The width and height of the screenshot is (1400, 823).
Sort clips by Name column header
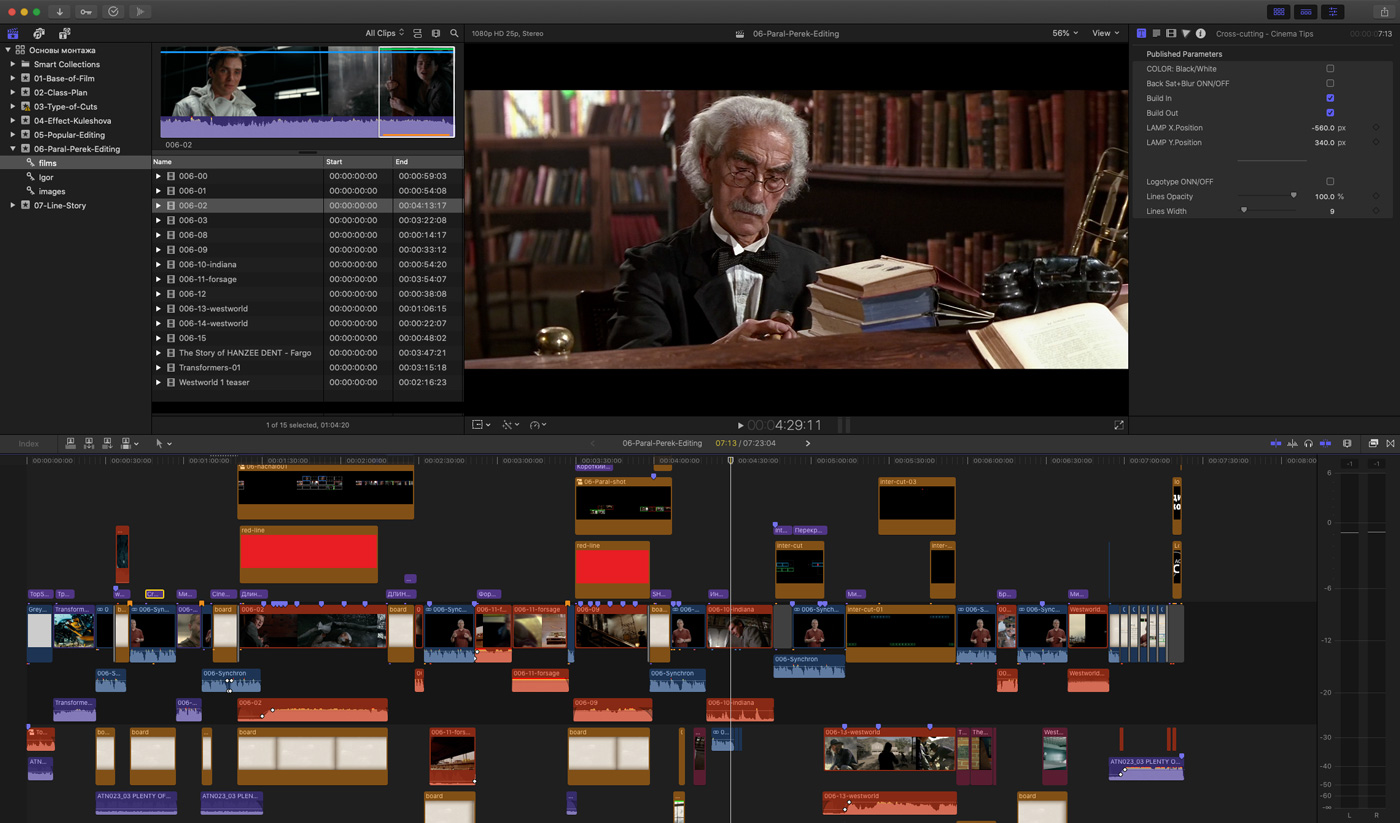point(237,161)
